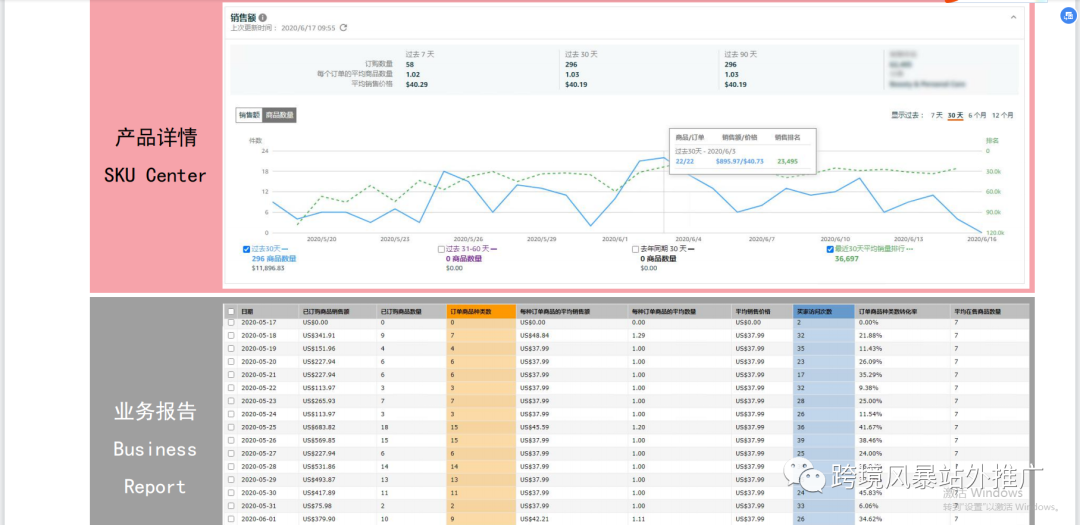The image size is (1080, 525).
Task: Click the average quantity value 1.29
Action: [x=638, y=335]
